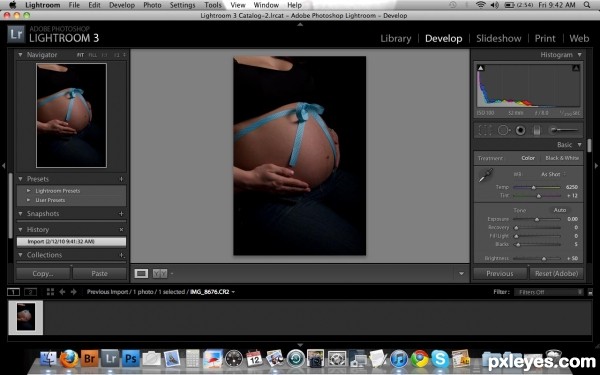This screenshot has width=600, height=375.
Task: Open the Develop menu in menu bar
Action: pyautogui.click(x=122, y=5)
